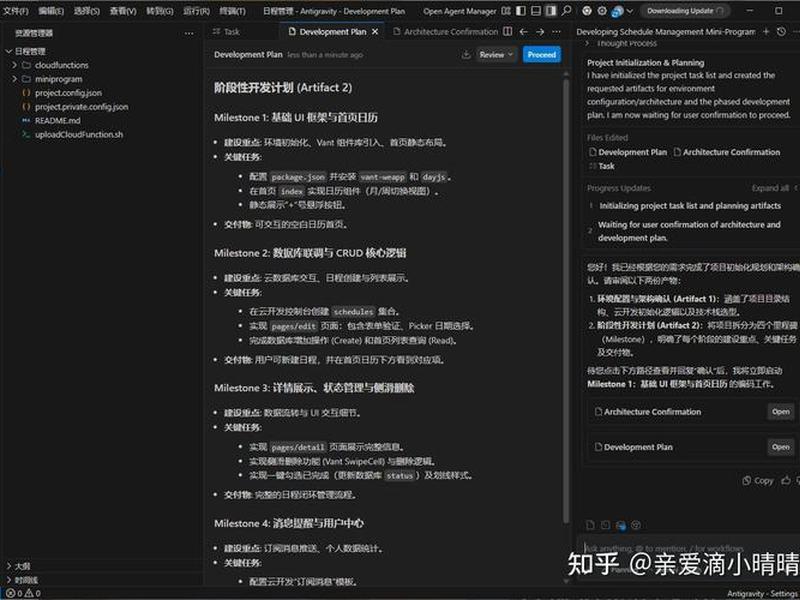Open the 查看(V) menu
This screenshot has width=800, height=600.
pos(123,11)
